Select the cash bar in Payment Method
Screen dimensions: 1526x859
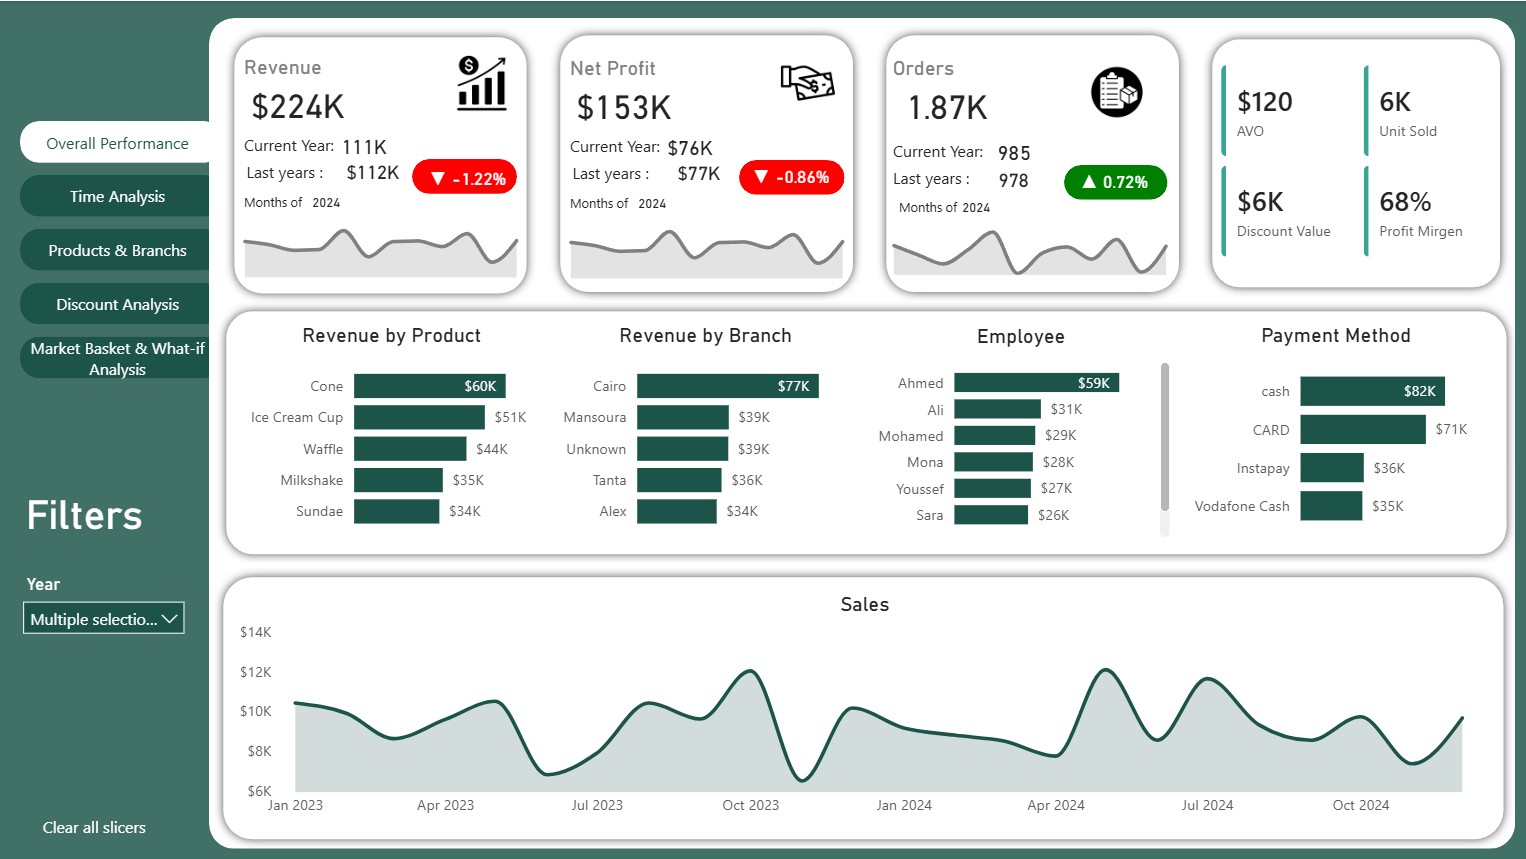tap(1372, 391)
